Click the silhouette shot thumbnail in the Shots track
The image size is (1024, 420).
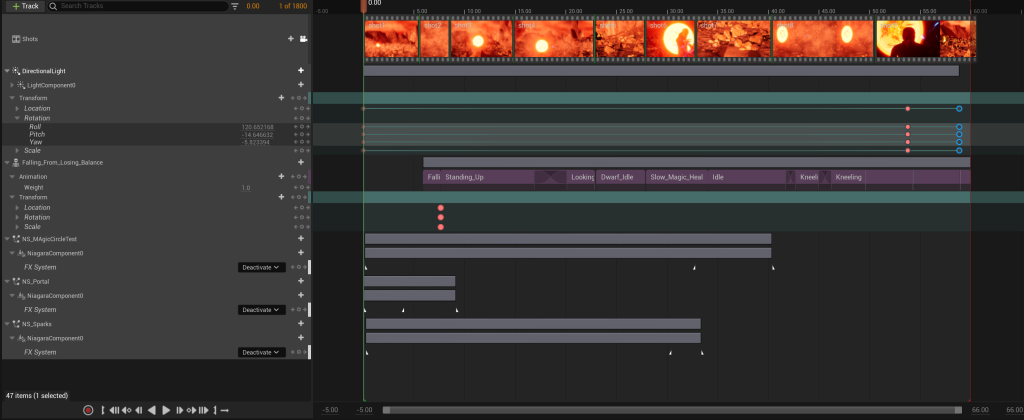click(x=907, y=39)
